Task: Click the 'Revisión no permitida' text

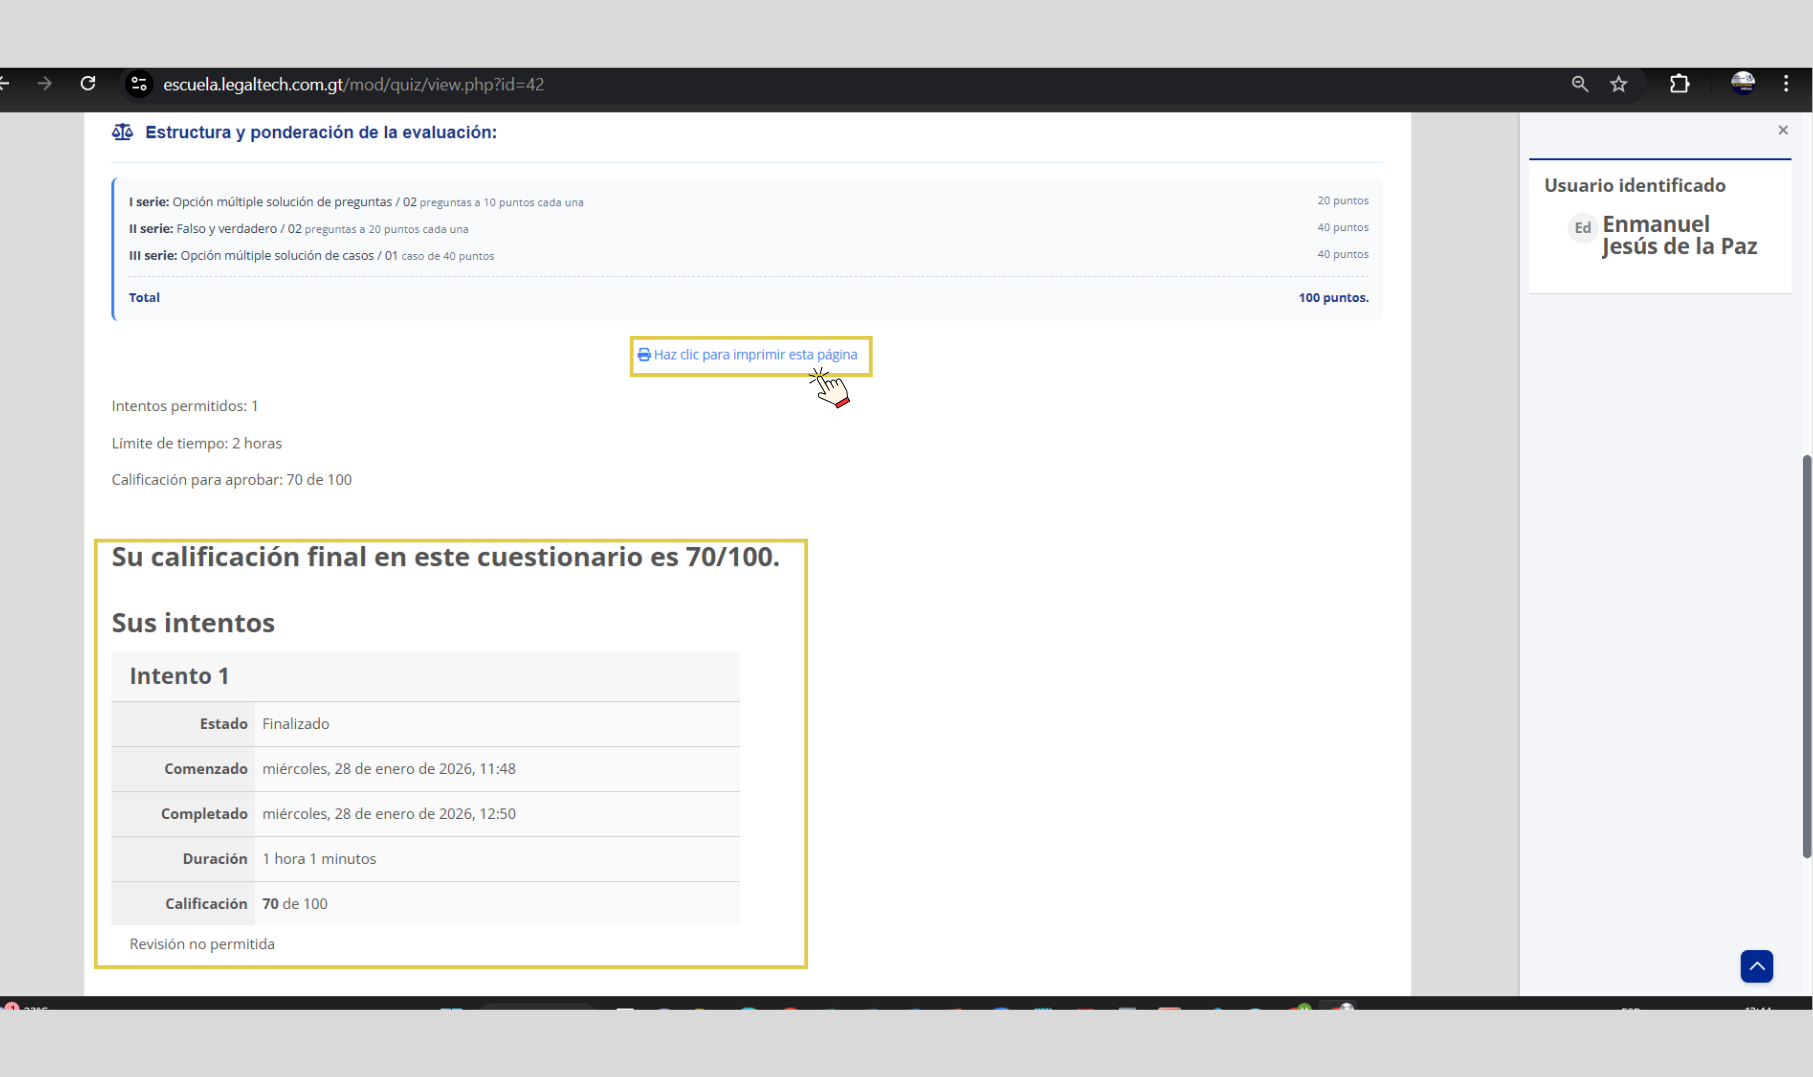Action: pyautogui.click(x=202, y=944)
